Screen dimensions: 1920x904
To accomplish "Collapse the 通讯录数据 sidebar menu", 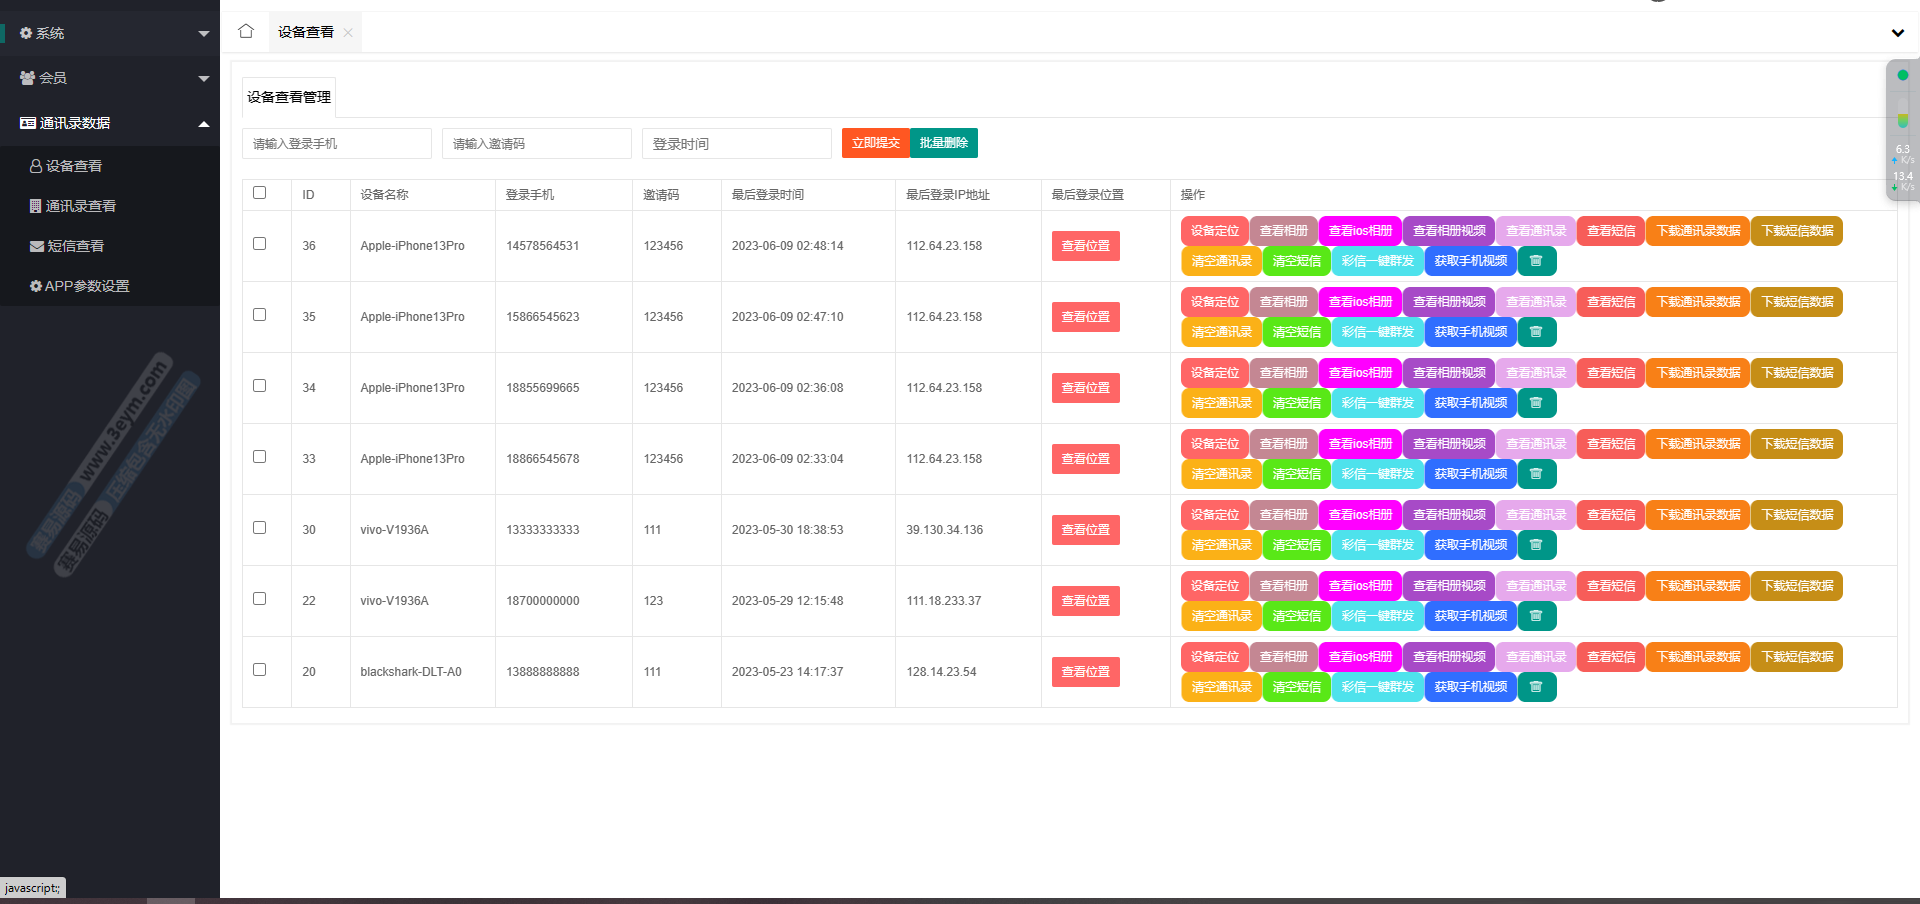I will point(110,123).
